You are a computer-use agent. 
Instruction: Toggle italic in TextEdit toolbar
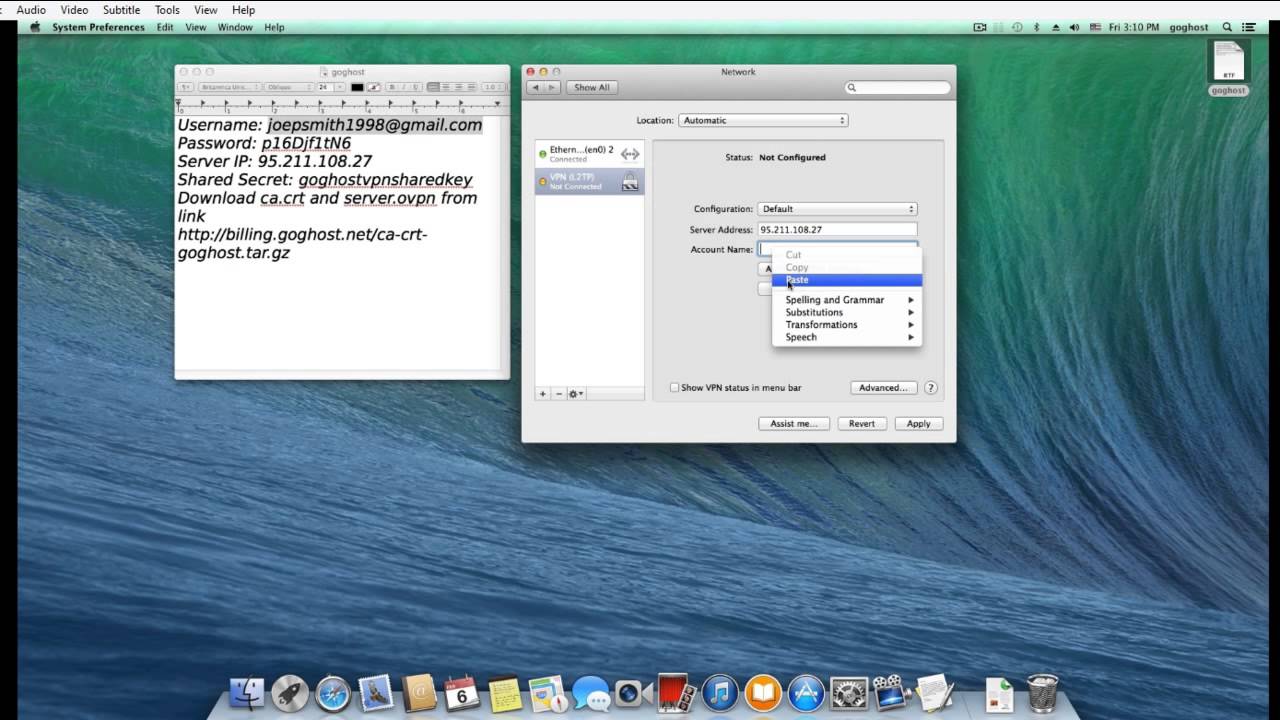pos(404,87)
